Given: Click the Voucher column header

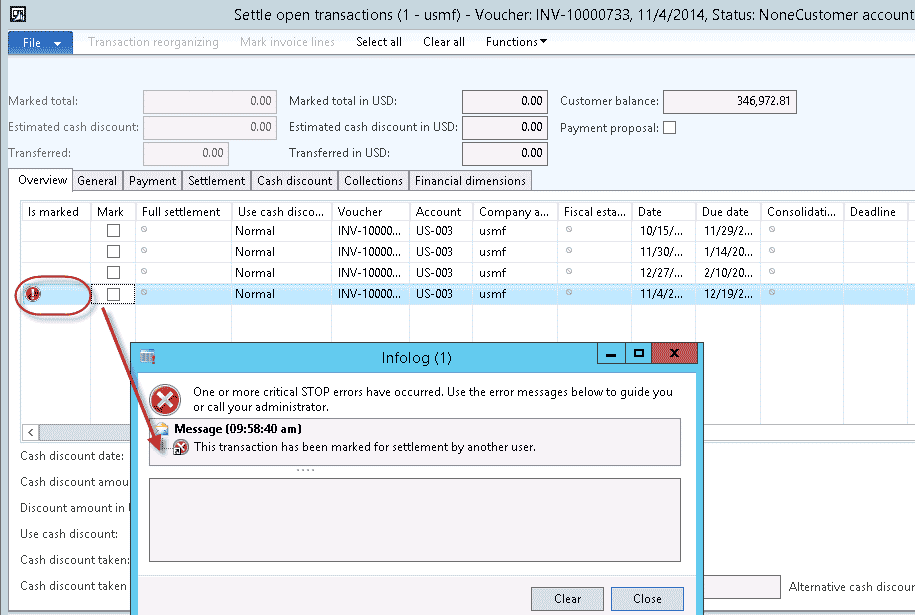Looking at the screenshot, I should tap(370, 212).
